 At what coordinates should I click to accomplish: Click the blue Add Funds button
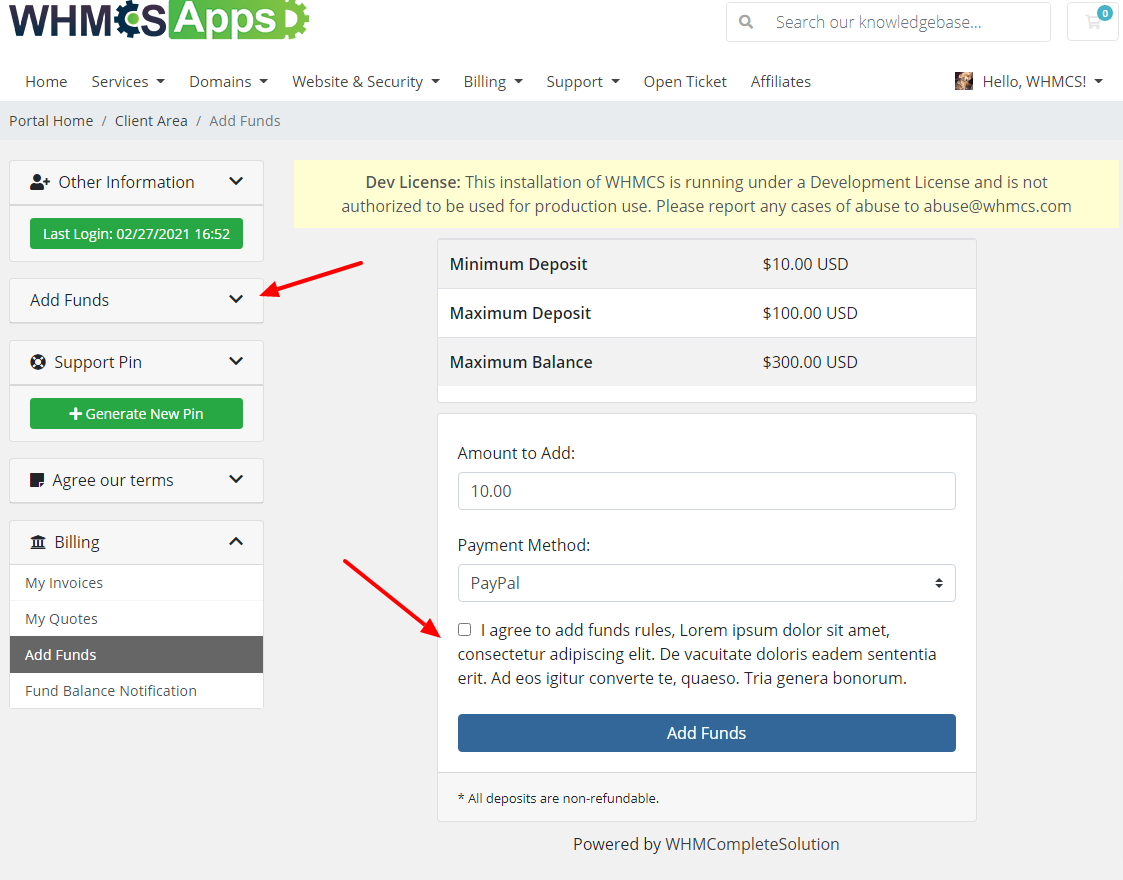(x=706, y=732)
